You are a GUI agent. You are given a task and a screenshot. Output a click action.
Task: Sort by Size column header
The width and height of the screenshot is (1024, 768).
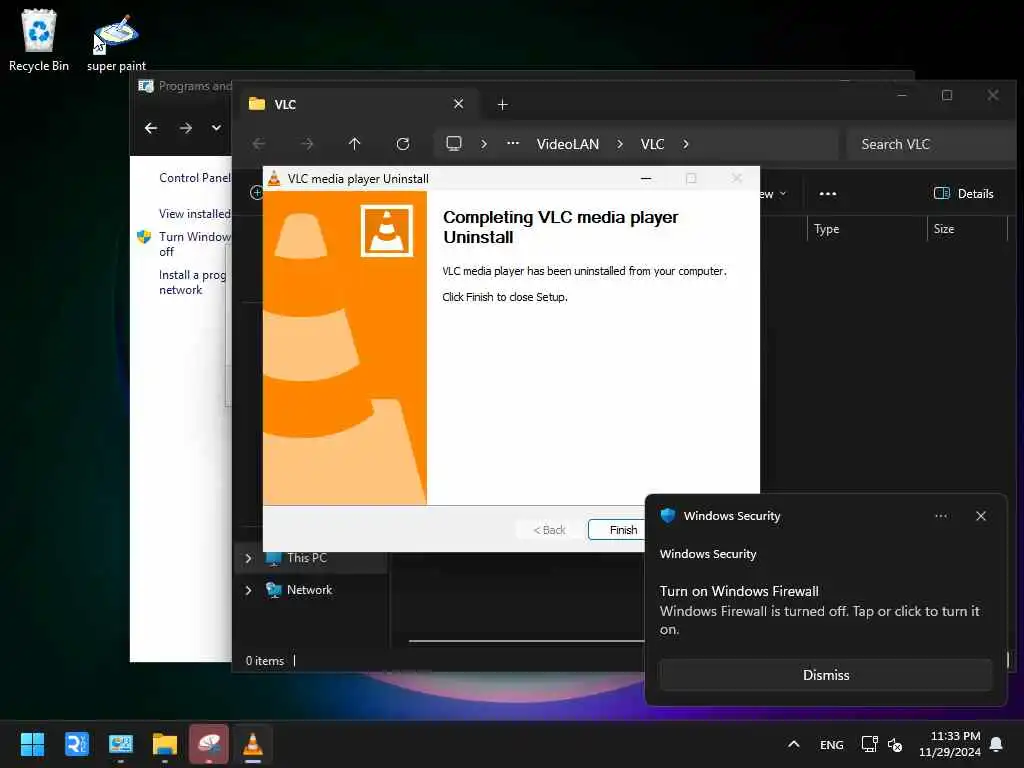(967, 229)
